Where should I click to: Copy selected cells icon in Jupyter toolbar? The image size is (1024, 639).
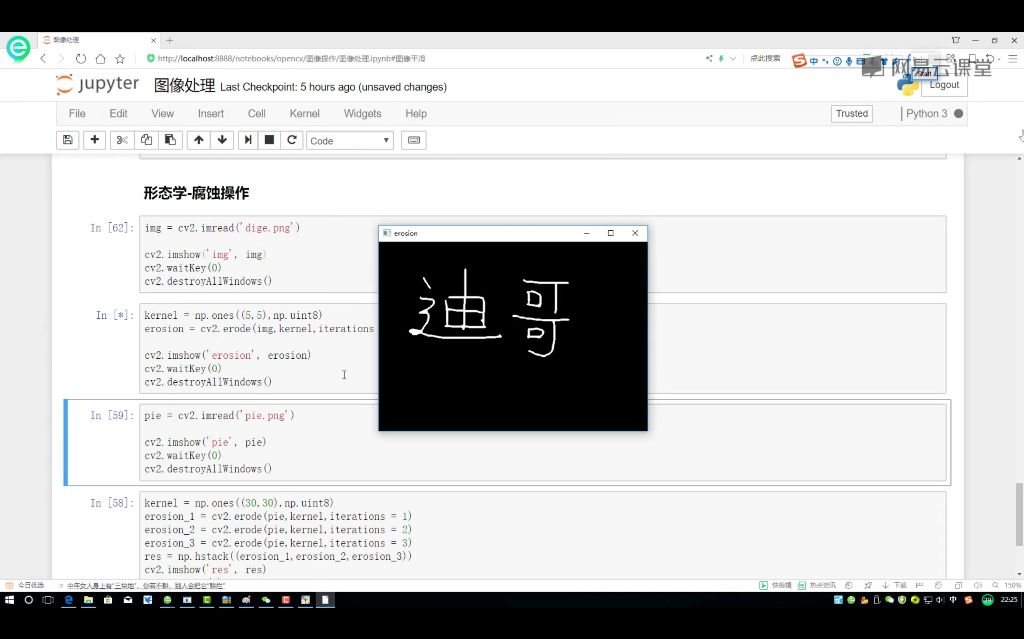click(146, 140)
